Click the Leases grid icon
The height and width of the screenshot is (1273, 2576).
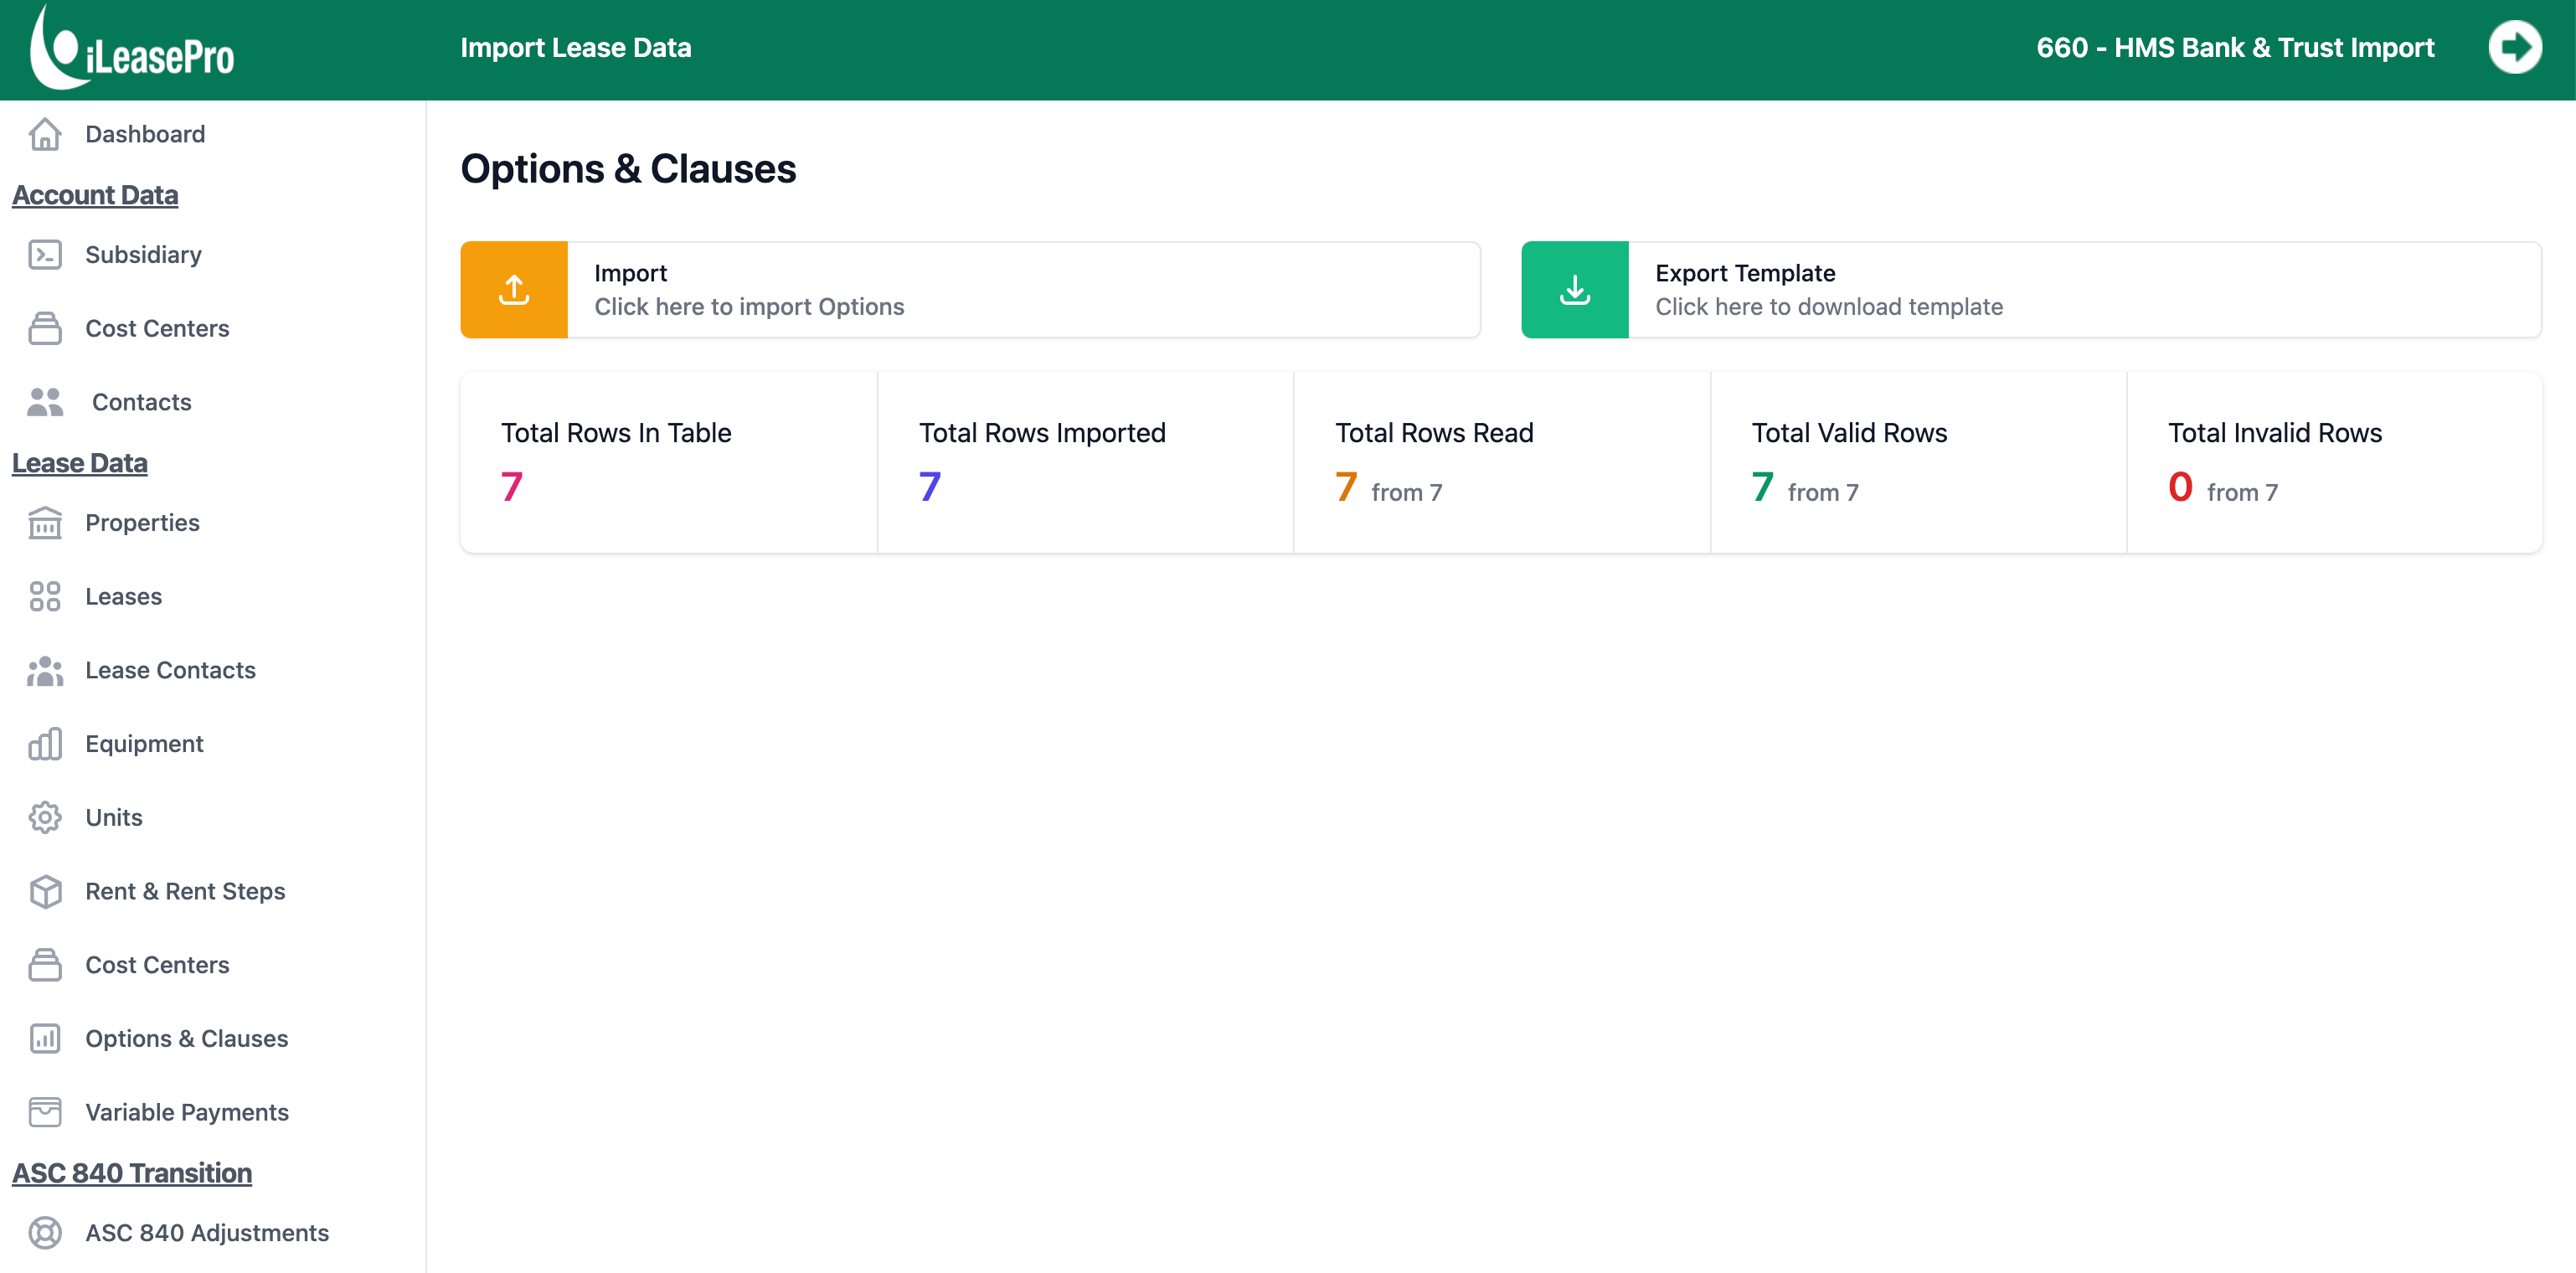pos(45,597)
